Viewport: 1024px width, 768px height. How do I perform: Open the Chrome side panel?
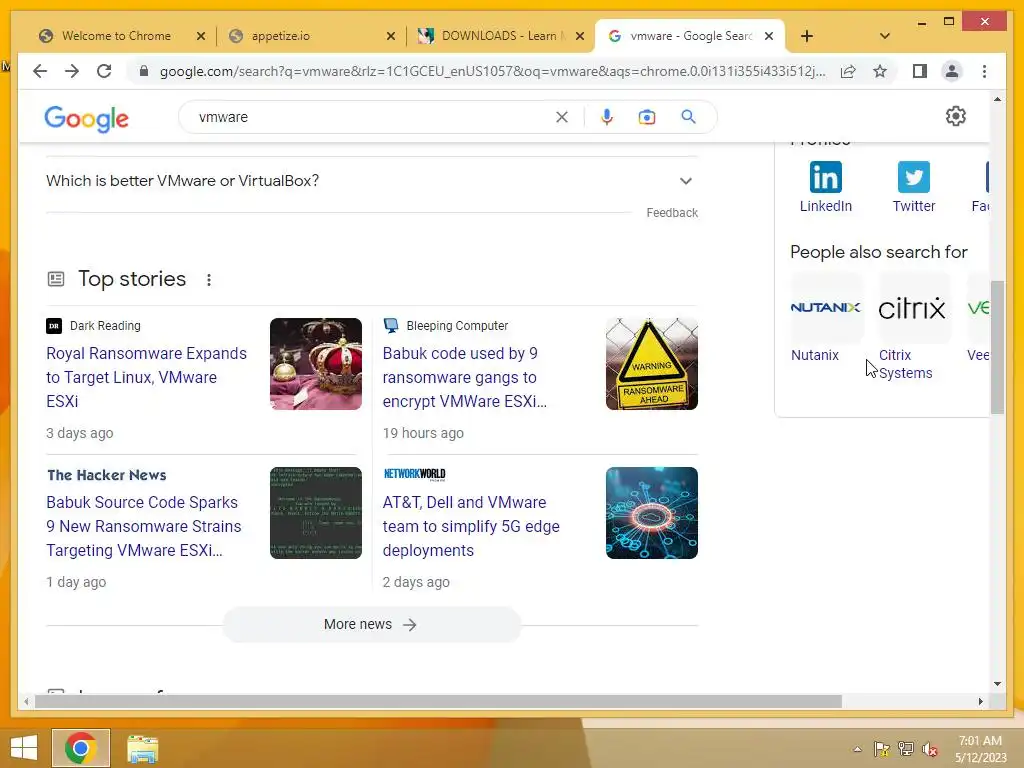(x=920, y=71)
